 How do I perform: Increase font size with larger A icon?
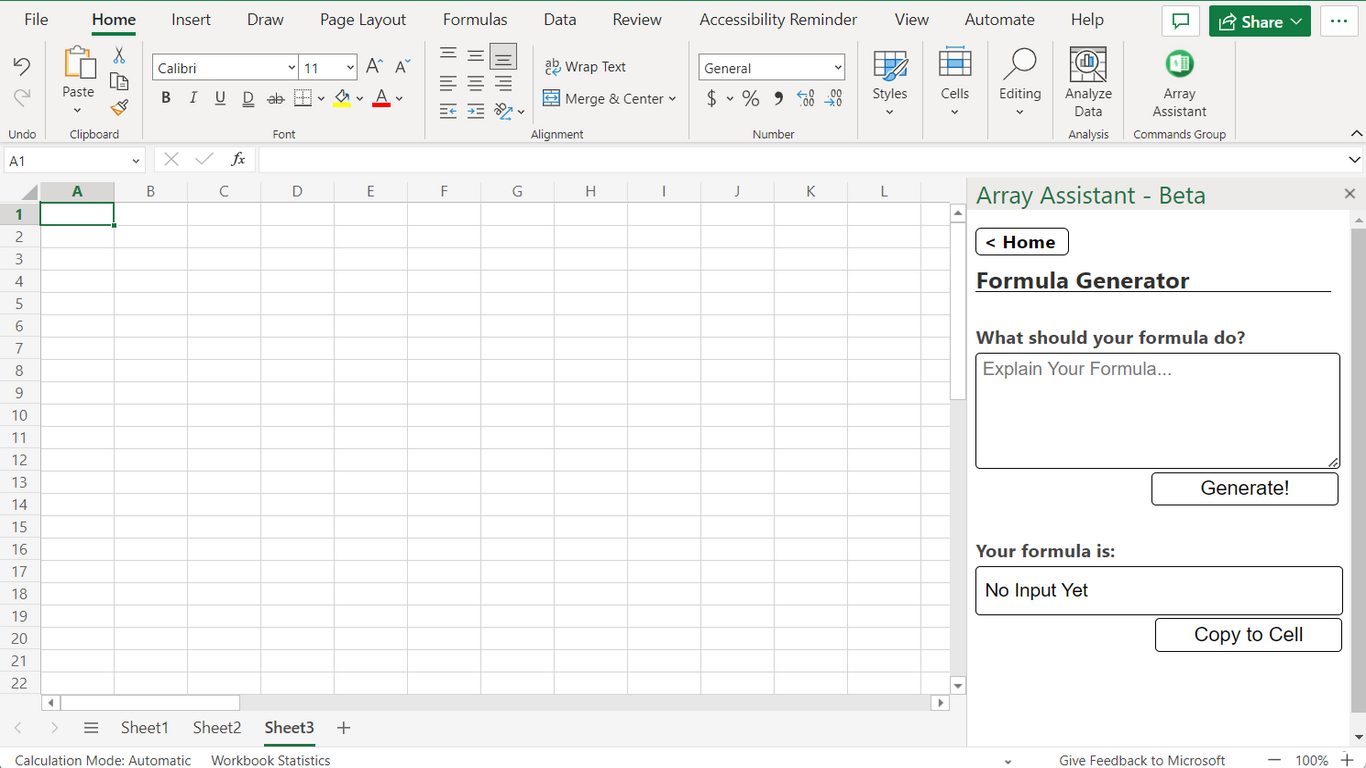[374, 67]
